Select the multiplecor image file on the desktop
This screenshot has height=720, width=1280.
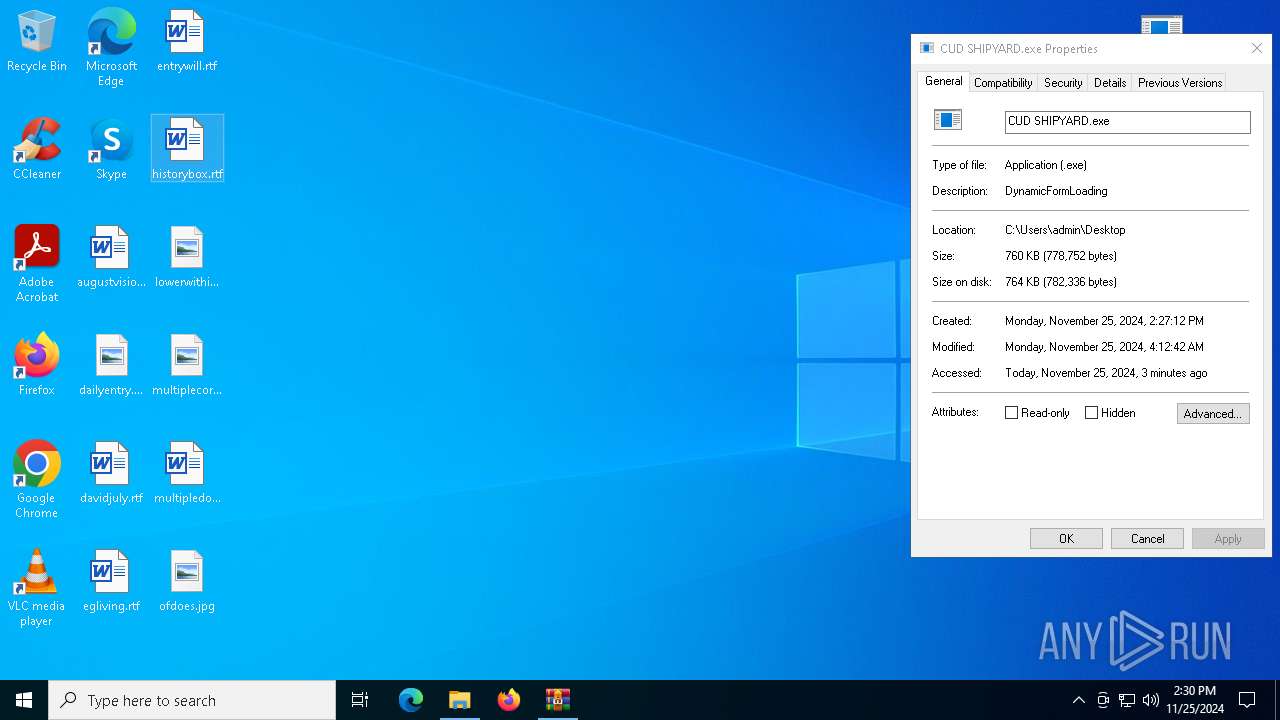click(x=186, y=365)
